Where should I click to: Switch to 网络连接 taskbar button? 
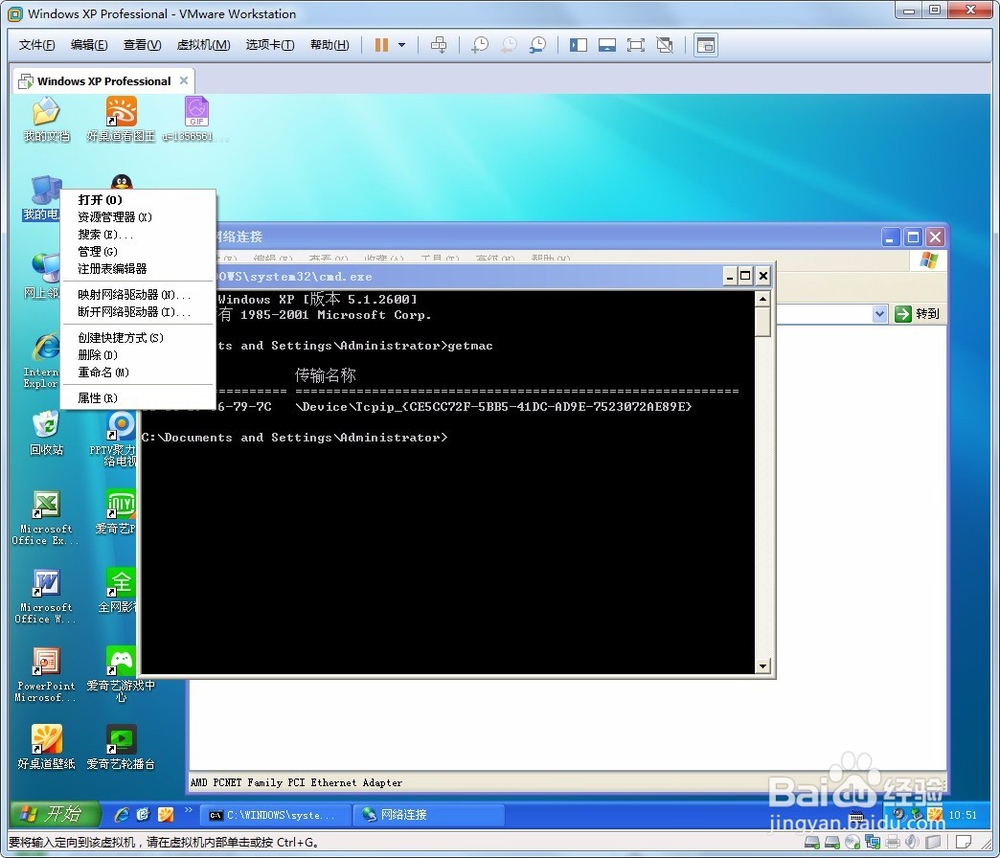pos(429,815)
